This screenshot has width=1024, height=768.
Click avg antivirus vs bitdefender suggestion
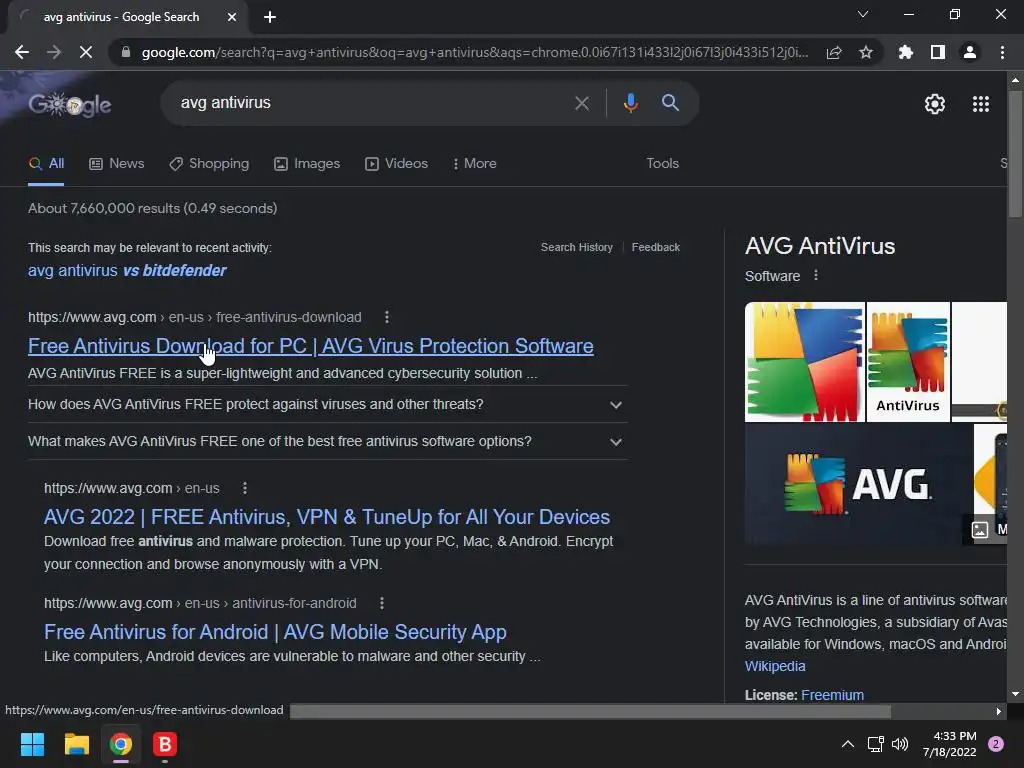127,270
